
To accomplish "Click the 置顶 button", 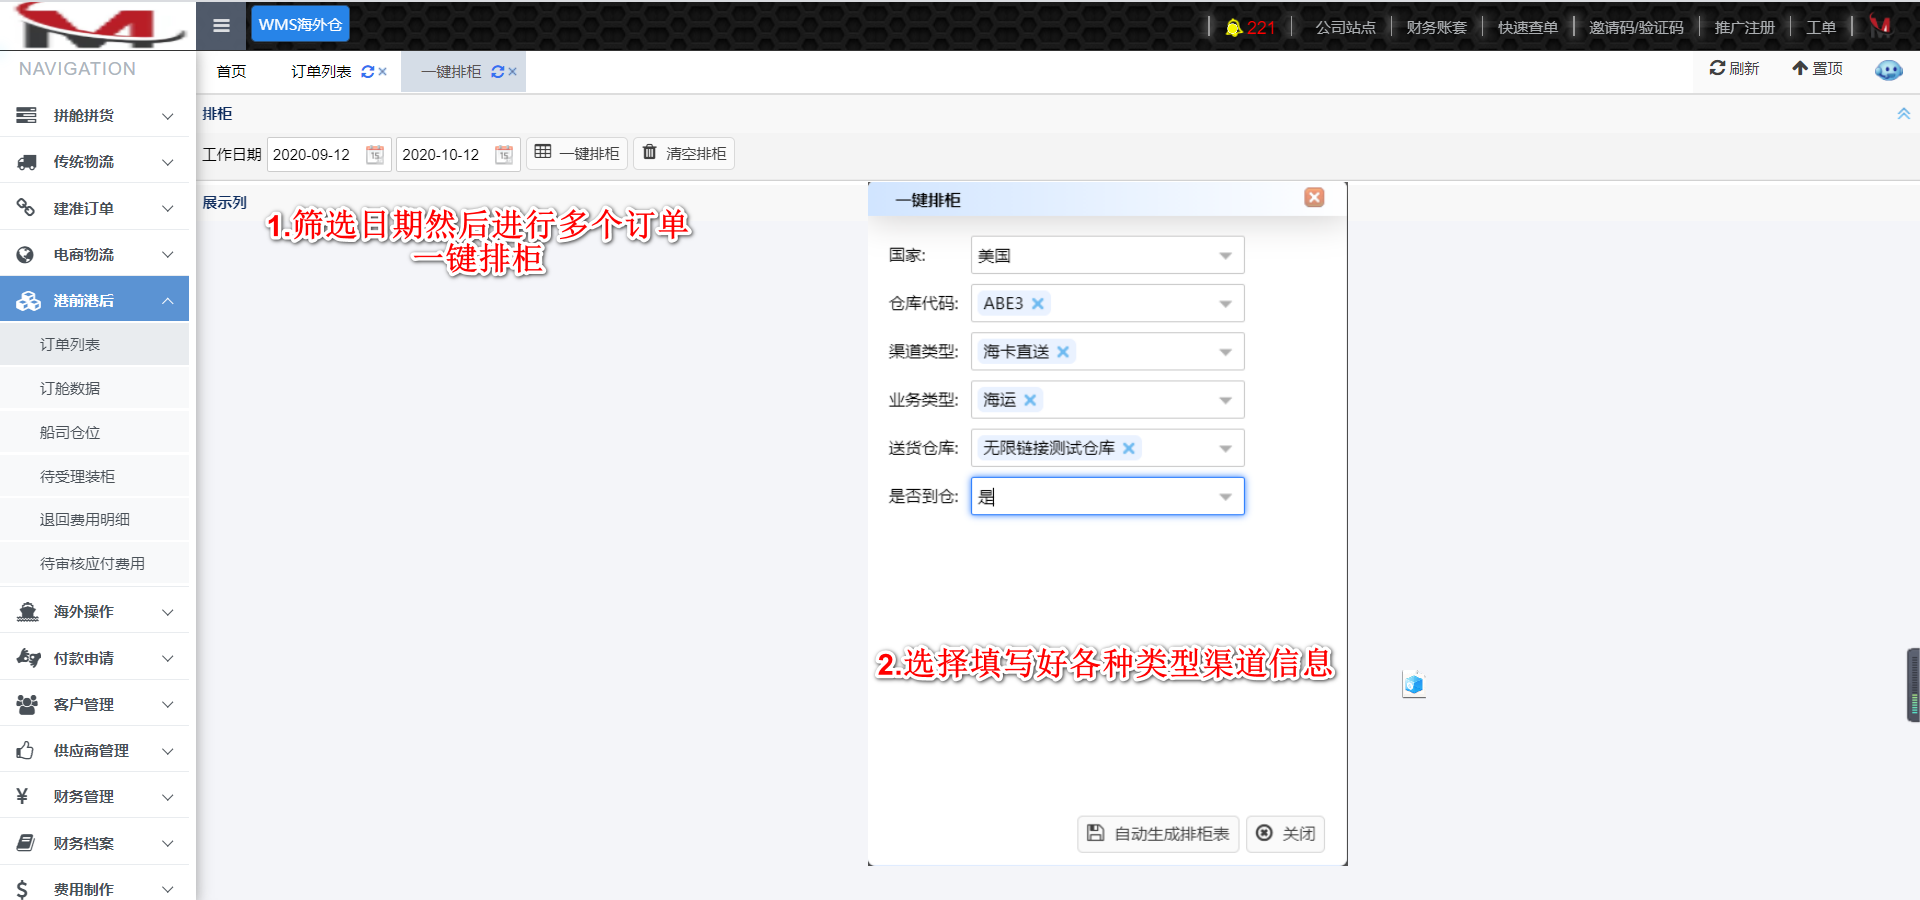I will [x=1817, y=68].
